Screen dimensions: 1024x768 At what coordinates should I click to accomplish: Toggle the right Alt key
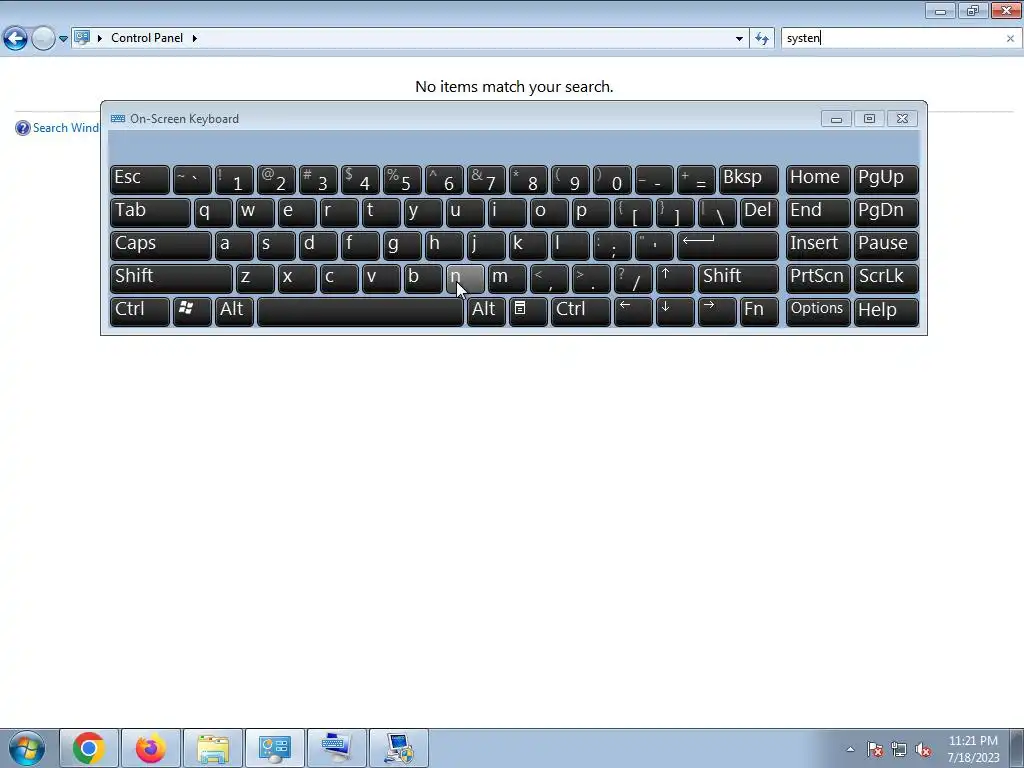click(x=486, y=312)
